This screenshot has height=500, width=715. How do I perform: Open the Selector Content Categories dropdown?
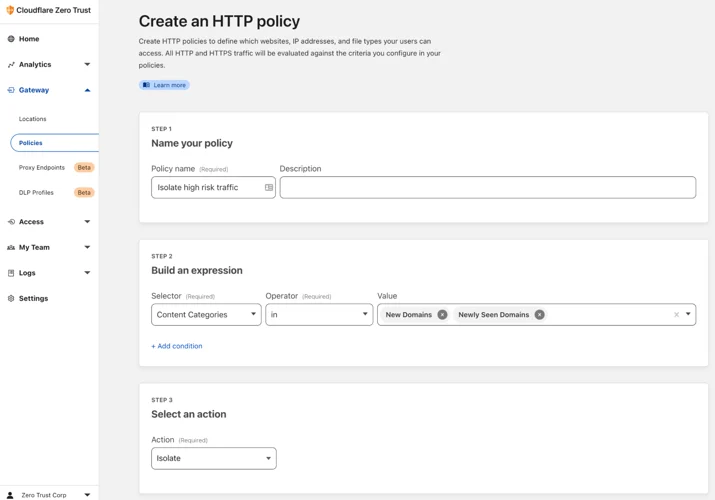coord(206,314)
